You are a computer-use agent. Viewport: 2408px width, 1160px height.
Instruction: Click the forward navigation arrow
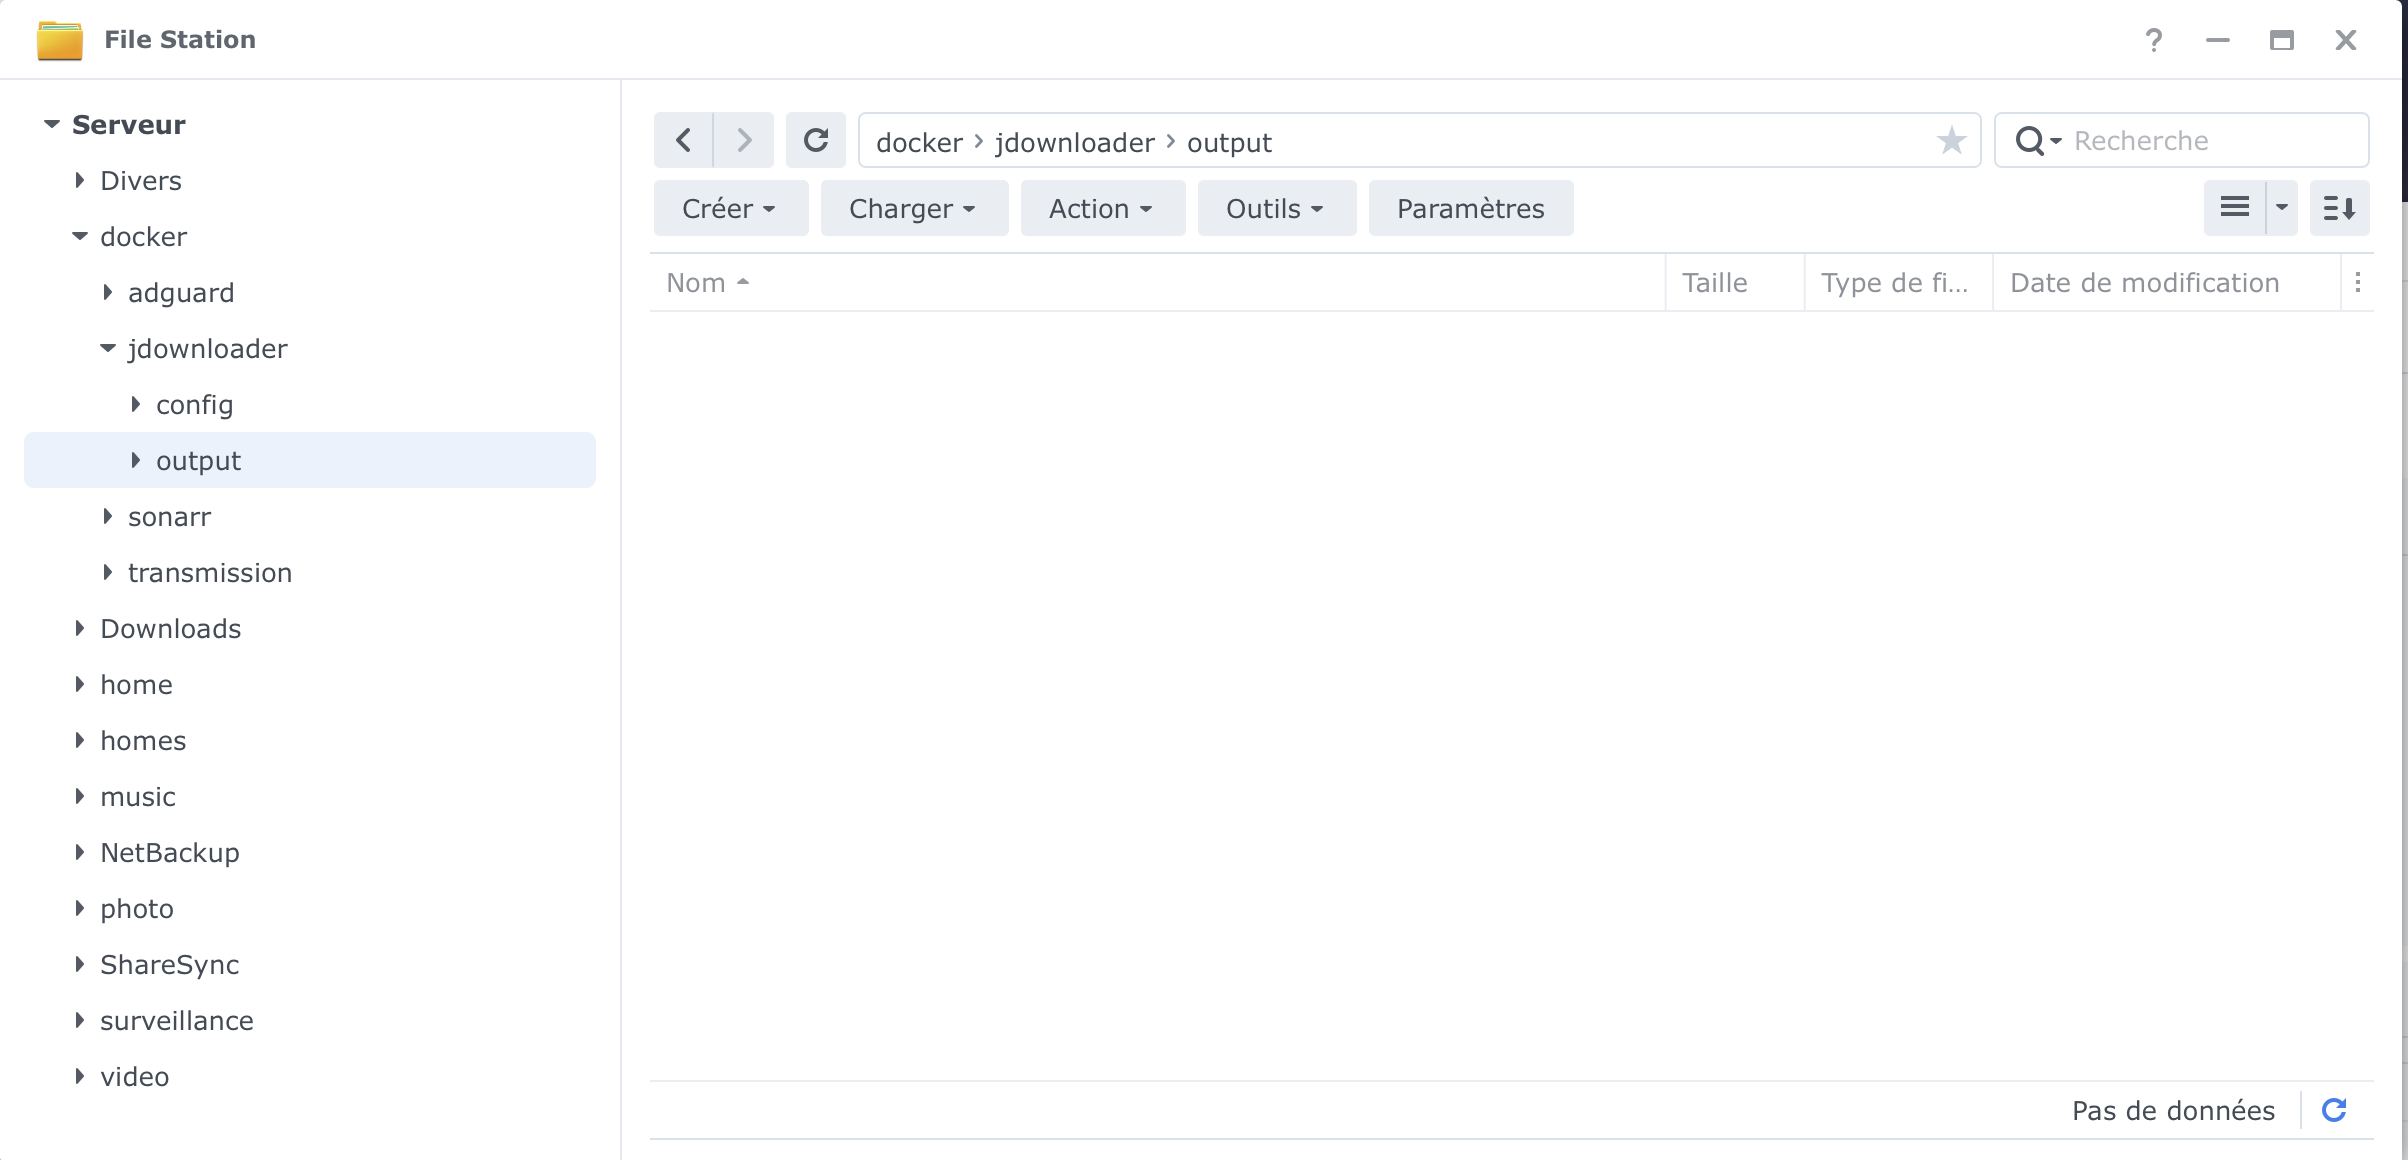(x=744, y=140)
